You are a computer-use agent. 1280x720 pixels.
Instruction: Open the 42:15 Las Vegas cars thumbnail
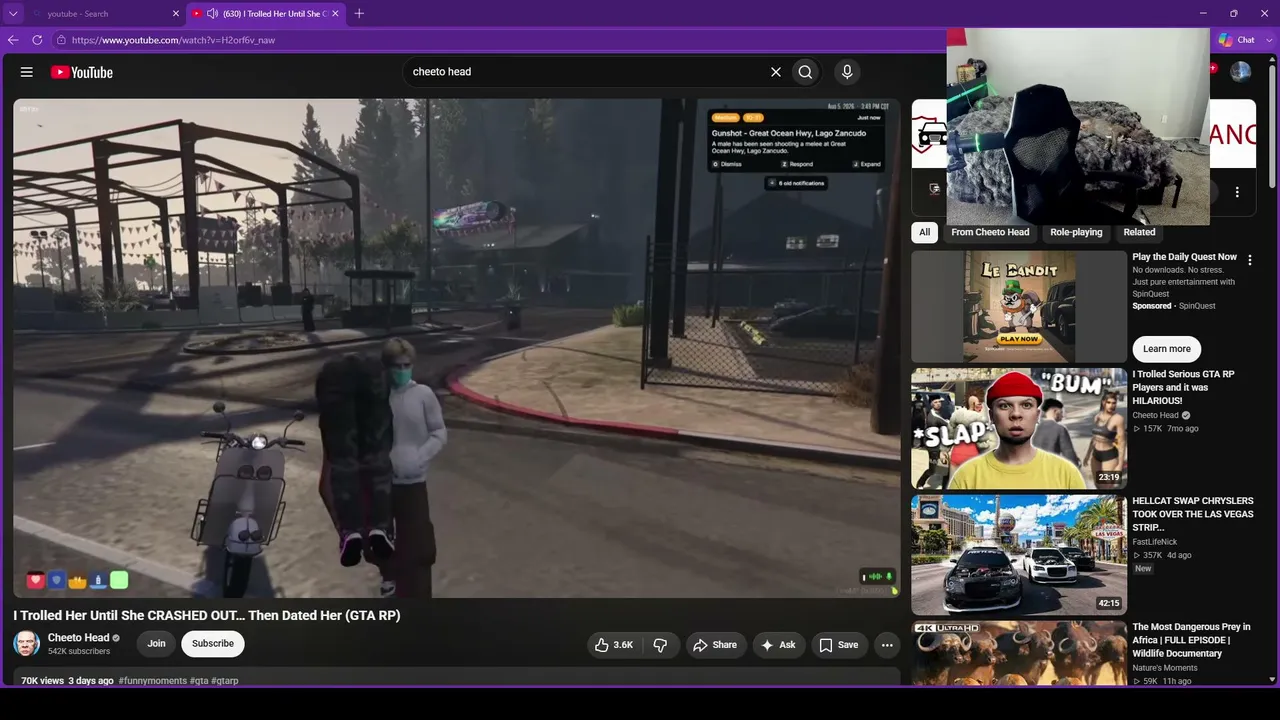click(1019, 554)
